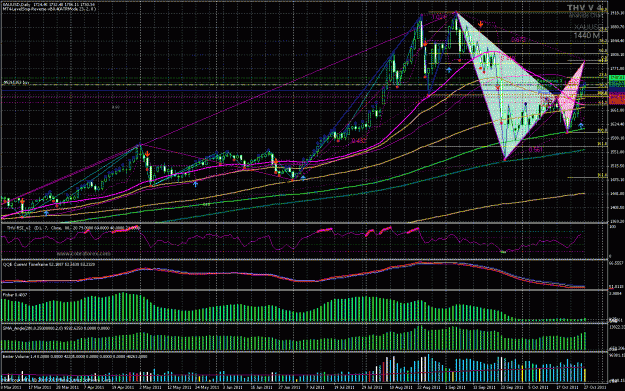This screenshot has width=625, height=391.
Task: Click the blue buy arrow near late August 2011 dip
Action: pos(449,70)
